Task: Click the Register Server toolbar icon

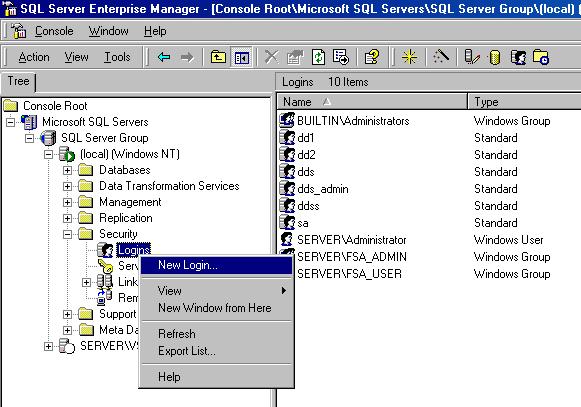Action: (472, 57)
